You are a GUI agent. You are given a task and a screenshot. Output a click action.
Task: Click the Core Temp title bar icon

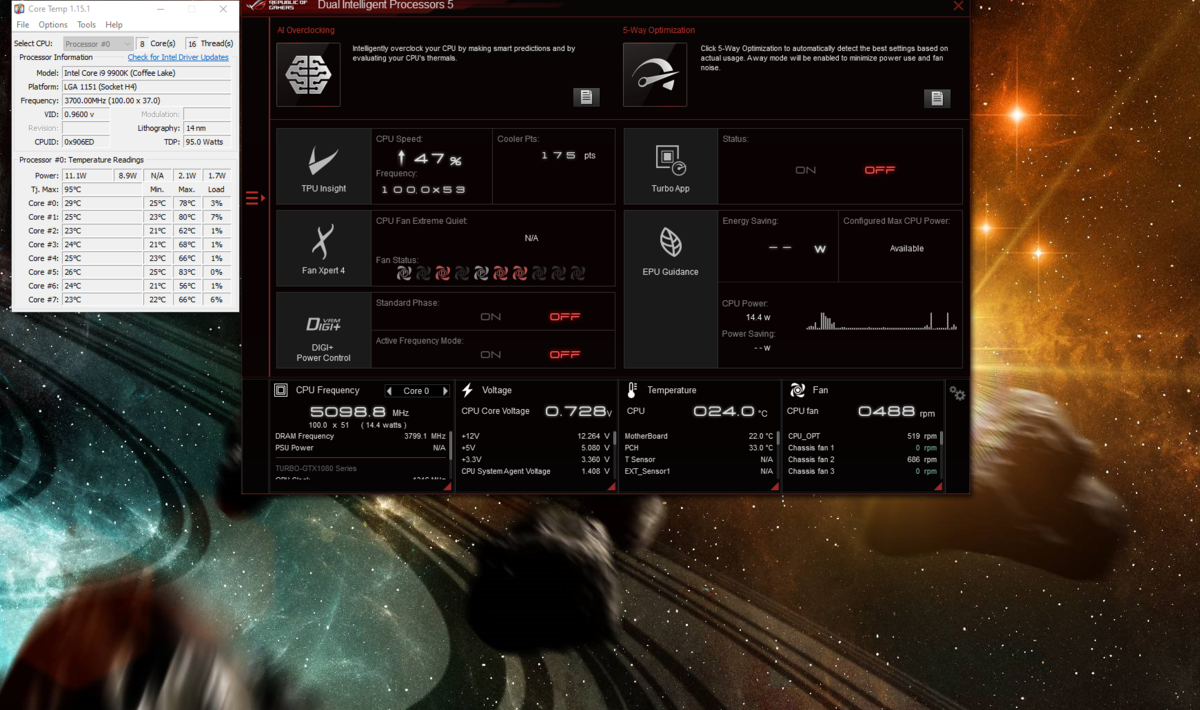tap(19, 9)
